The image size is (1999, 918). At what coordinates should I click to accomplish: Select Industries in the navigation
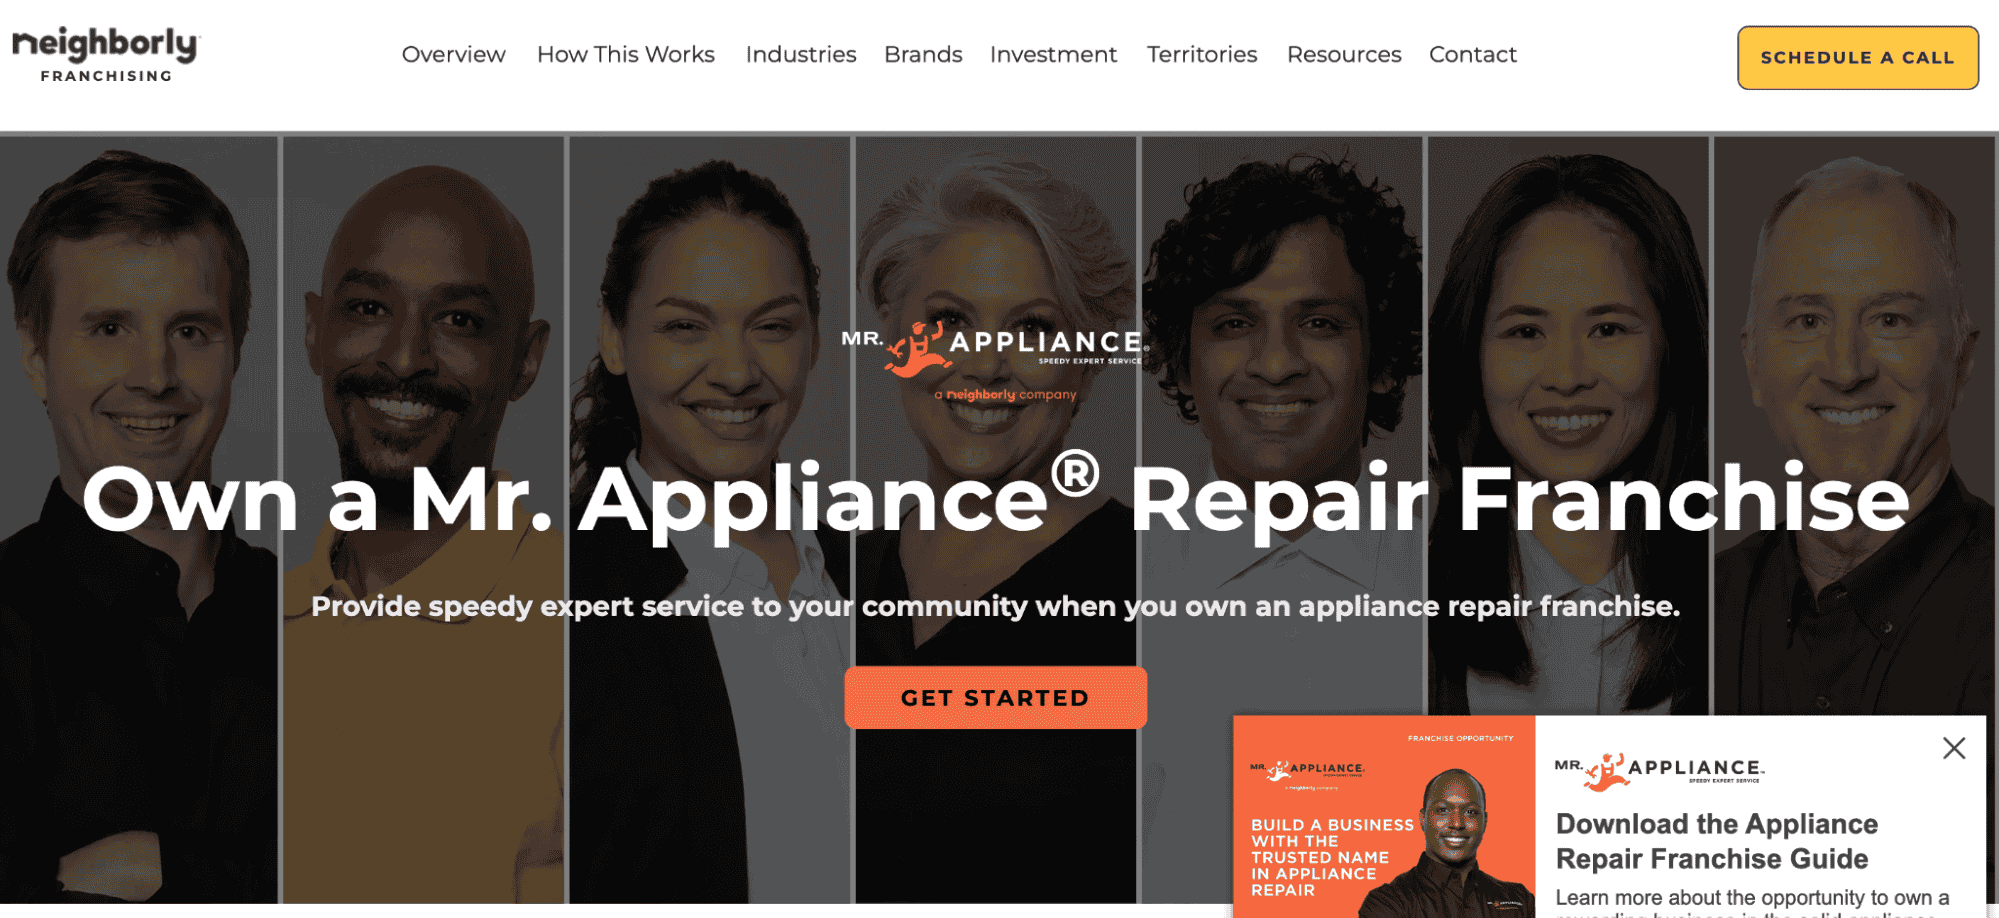[x=801, y=55]
